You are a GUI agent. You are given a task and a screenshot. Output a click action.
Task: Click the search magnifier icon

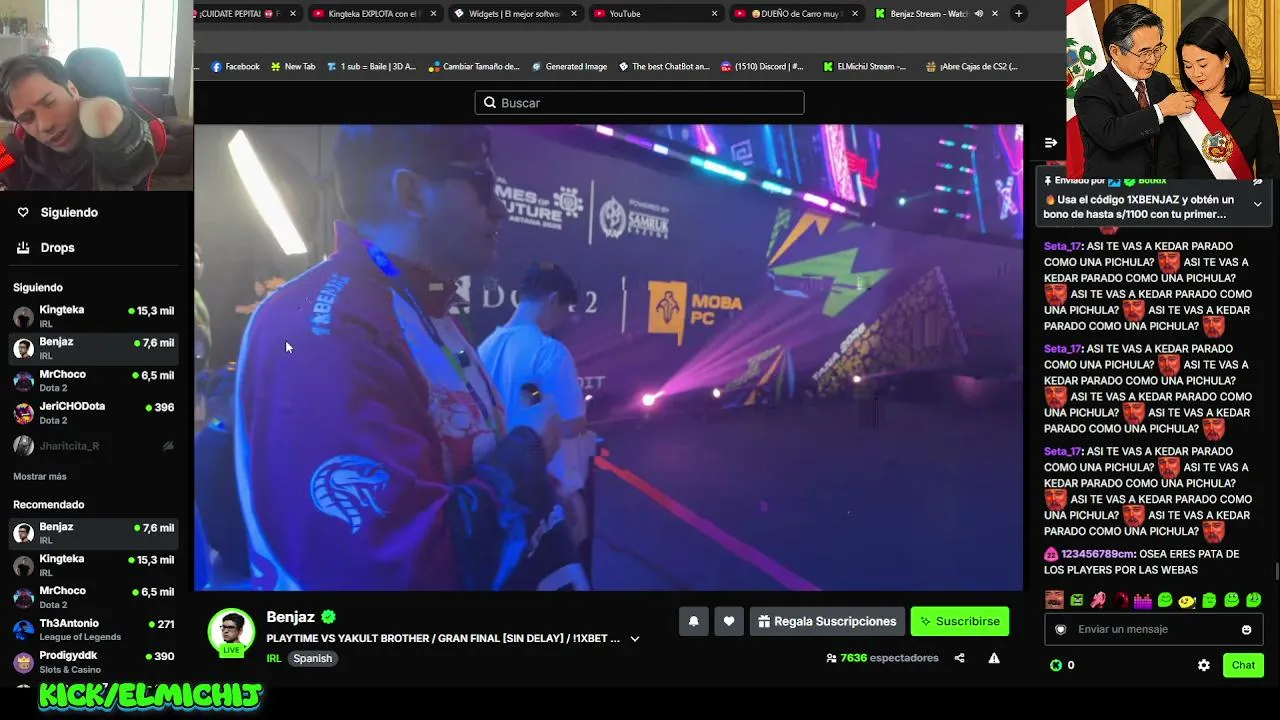click(x=490, y=103)
